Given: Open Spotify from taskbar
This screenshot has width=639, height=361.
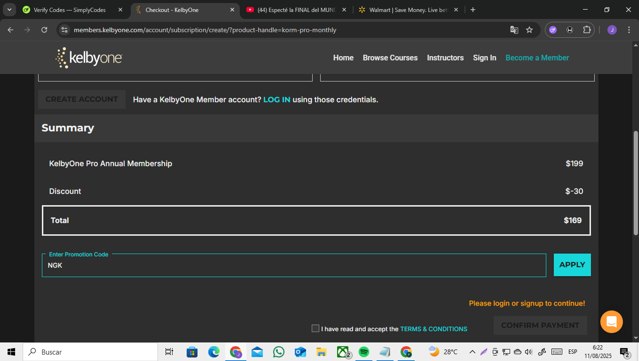Looking at the screenshot, I should point(364,352).
